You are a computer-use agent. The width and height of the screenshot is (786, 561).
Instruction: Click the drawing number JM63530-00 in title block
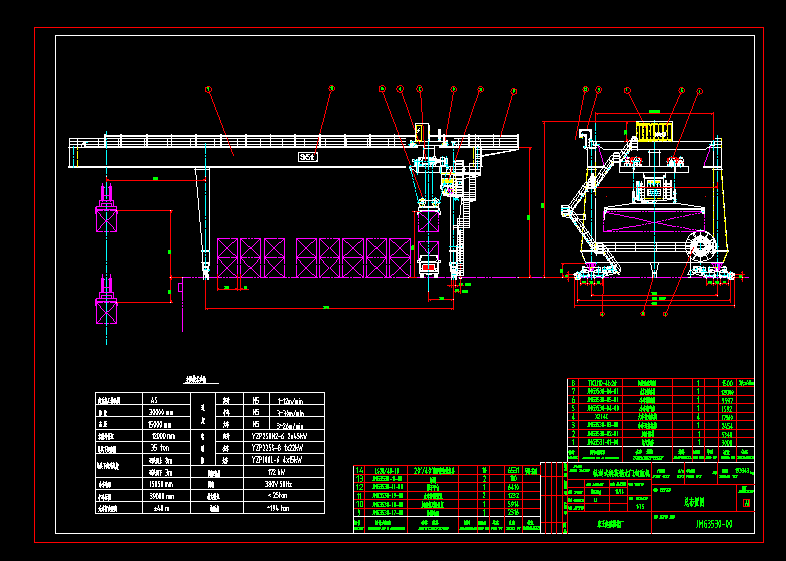[x=714, y=524]
